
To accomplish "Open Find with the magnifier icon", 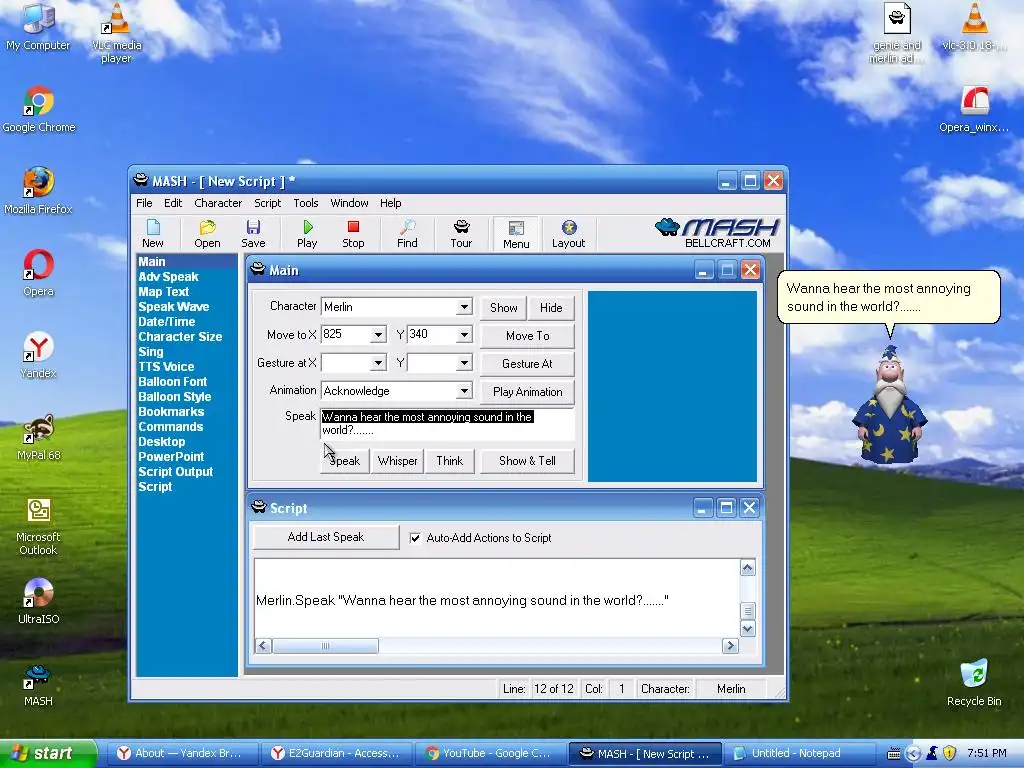I will coord(407,234).
